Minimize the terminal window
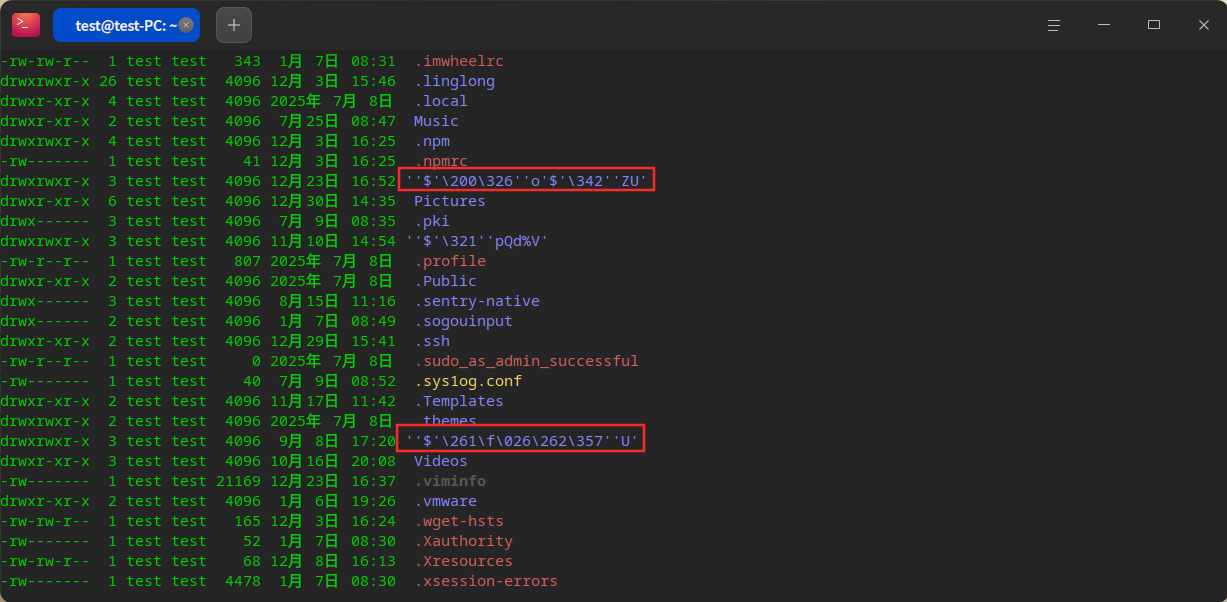The image size is (1227, 602). coord(1104,25)
